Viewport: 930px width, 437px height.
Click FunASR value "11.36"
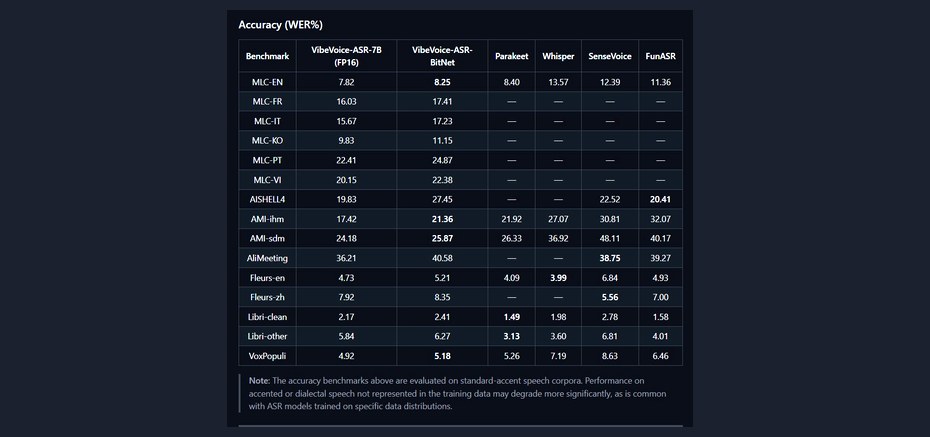pos(660,82)
